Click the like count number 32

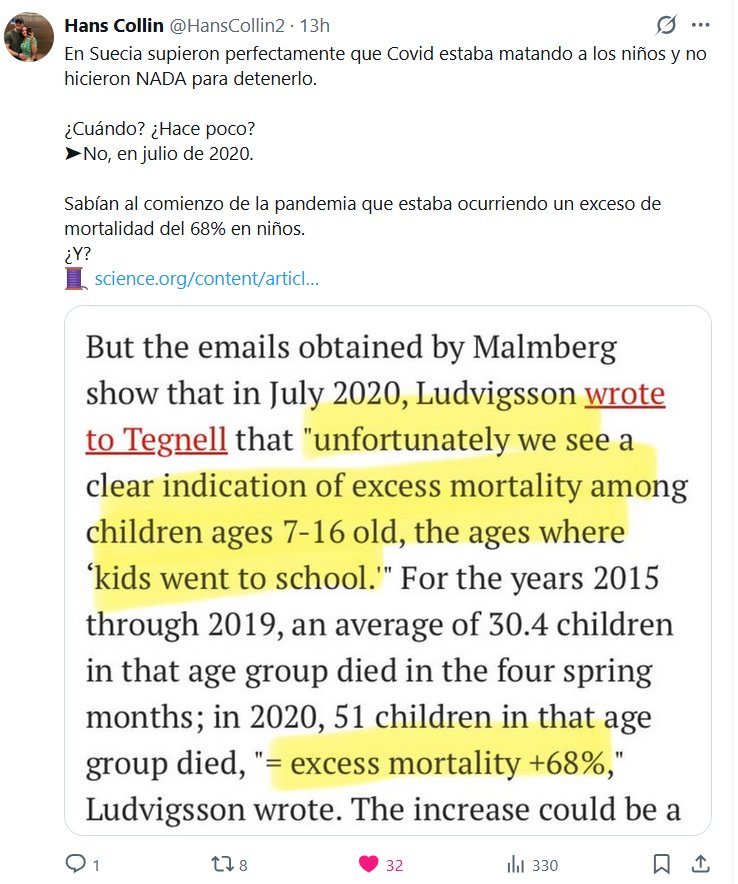coord(393,865)
